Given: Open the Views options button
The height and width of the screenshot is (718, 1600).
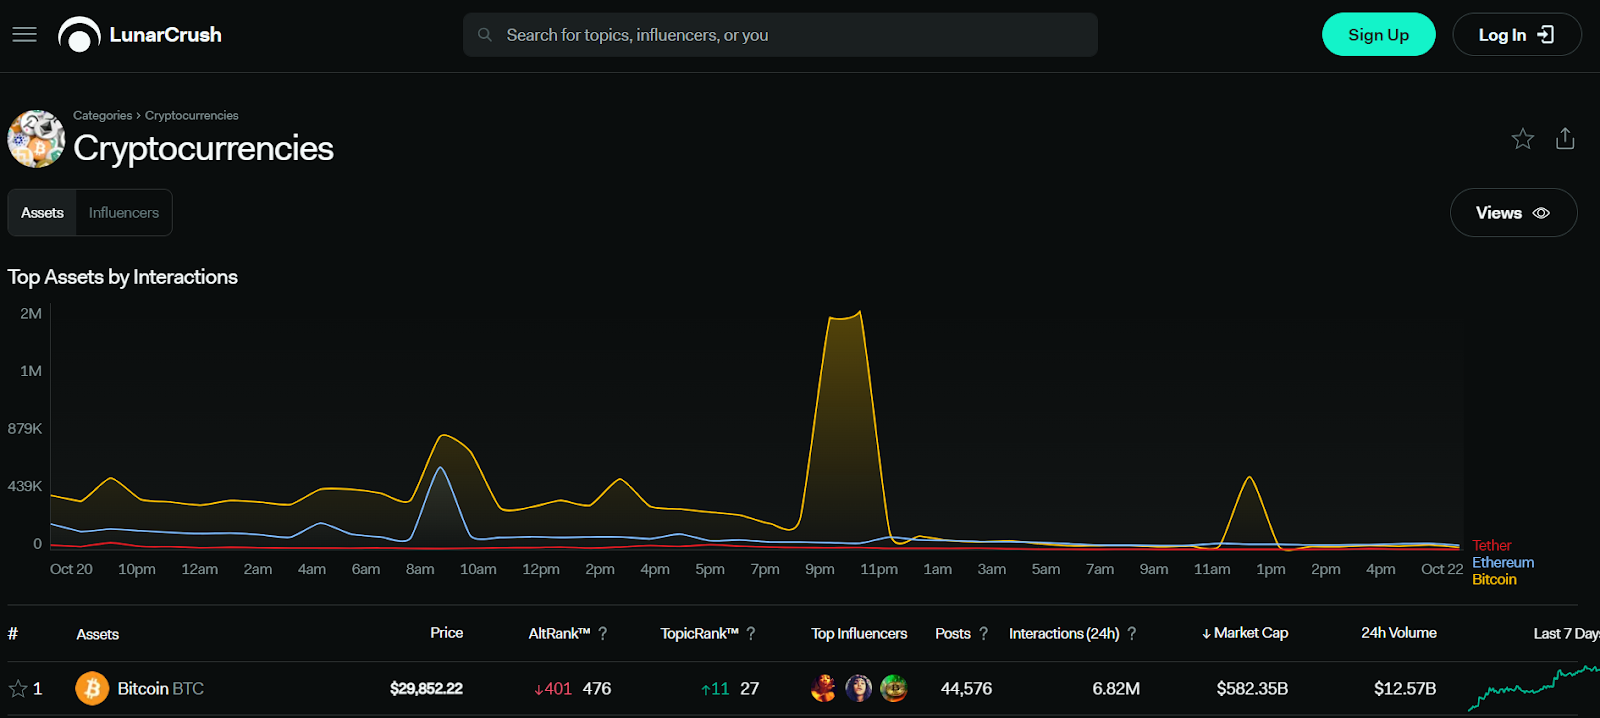Looking at the screenshot, I should pos(1513,213).
